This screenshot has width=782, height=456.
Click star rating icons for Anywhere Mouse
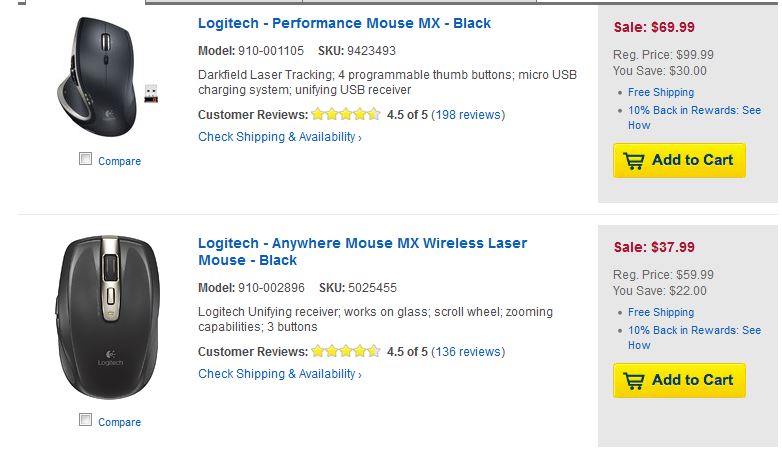(346, 352)
